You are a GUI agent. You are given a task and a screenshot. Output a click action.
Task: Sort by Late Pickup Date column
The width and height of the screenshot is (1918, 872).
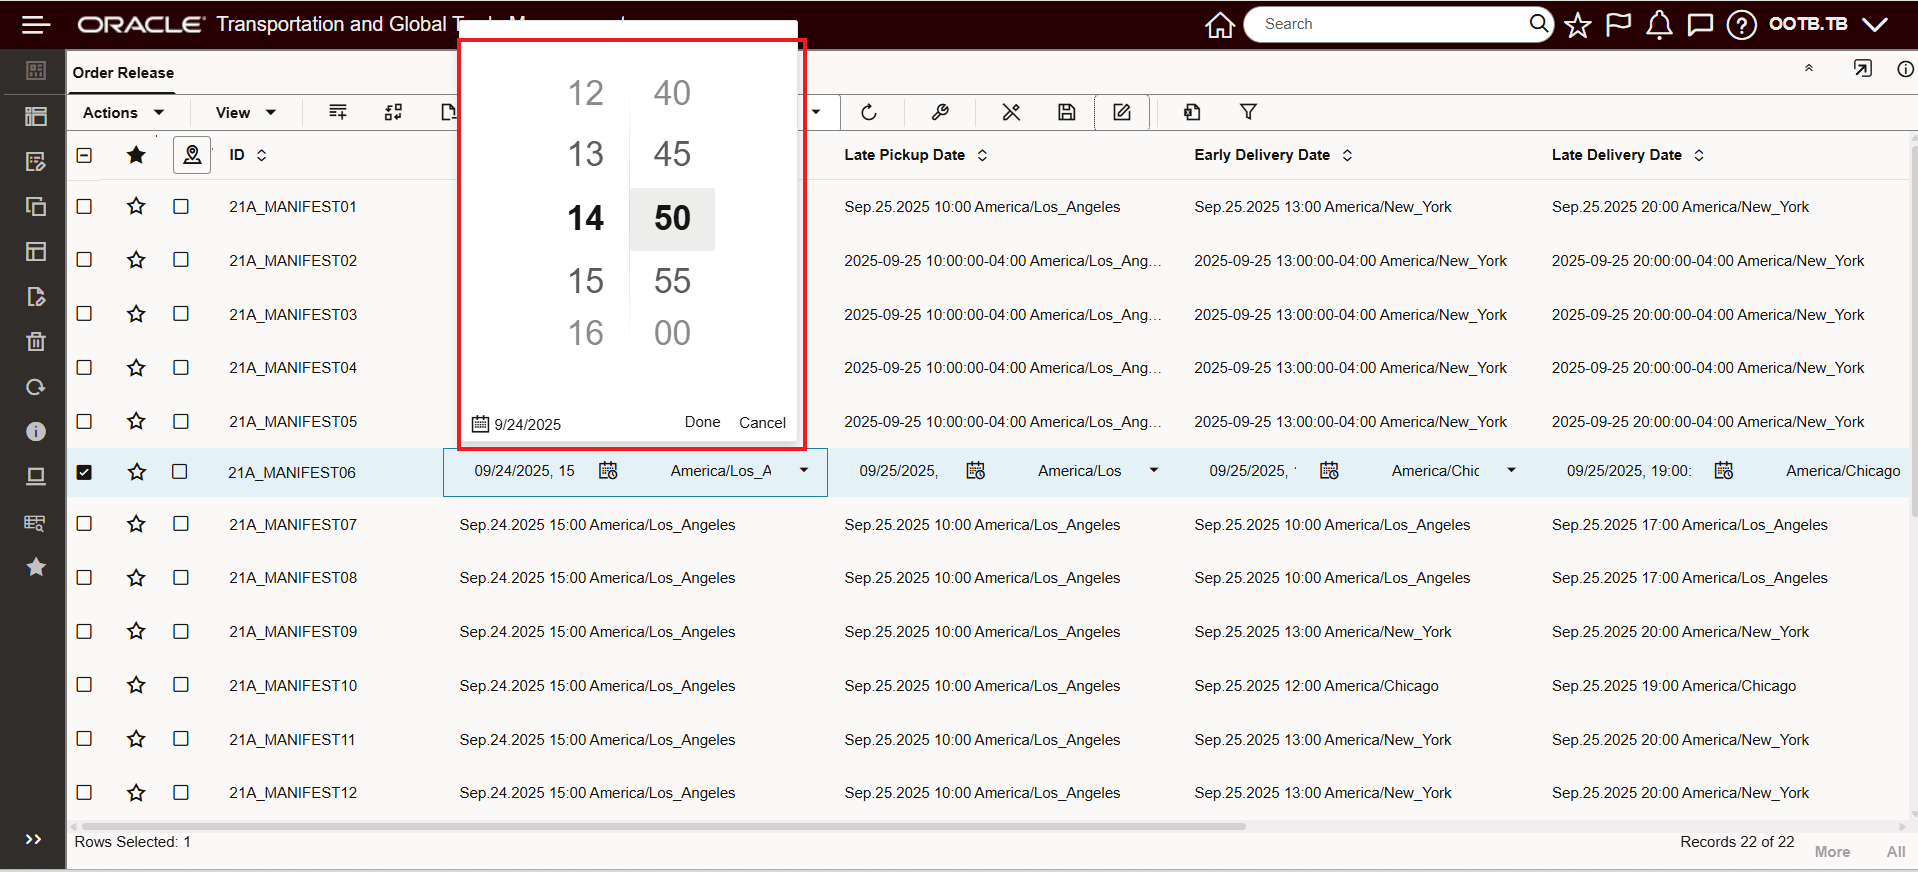tap(982, 155)
